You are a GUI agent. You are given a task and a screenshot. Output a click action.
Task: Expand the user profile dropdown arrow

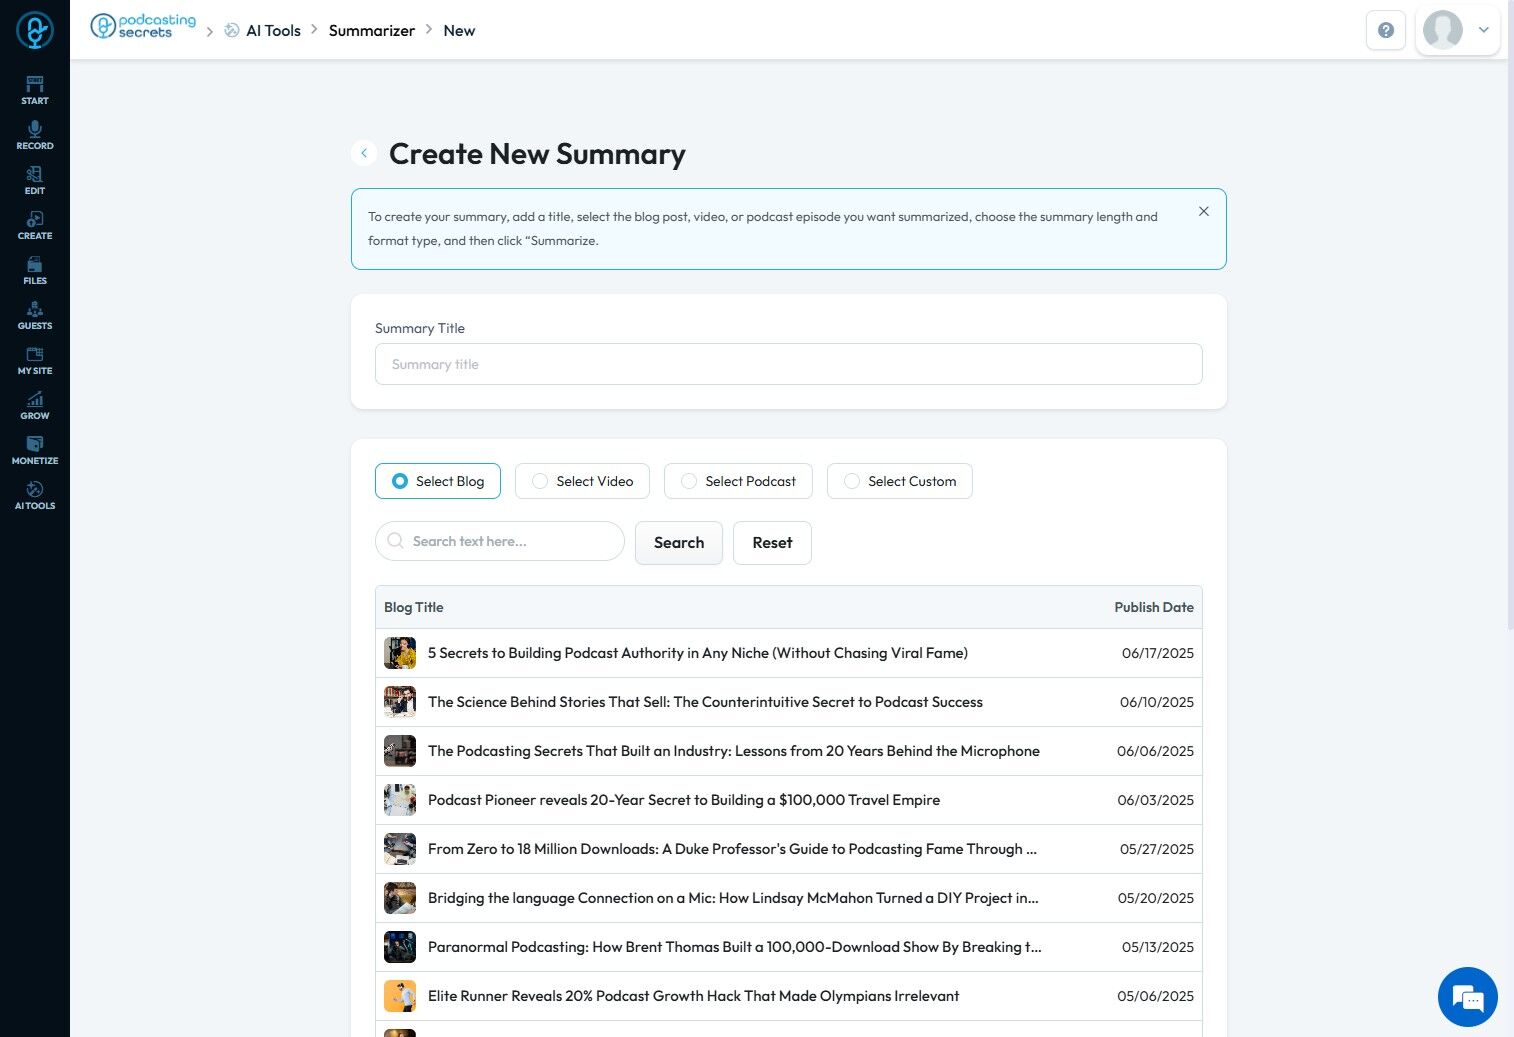[x=1484, y=30]
